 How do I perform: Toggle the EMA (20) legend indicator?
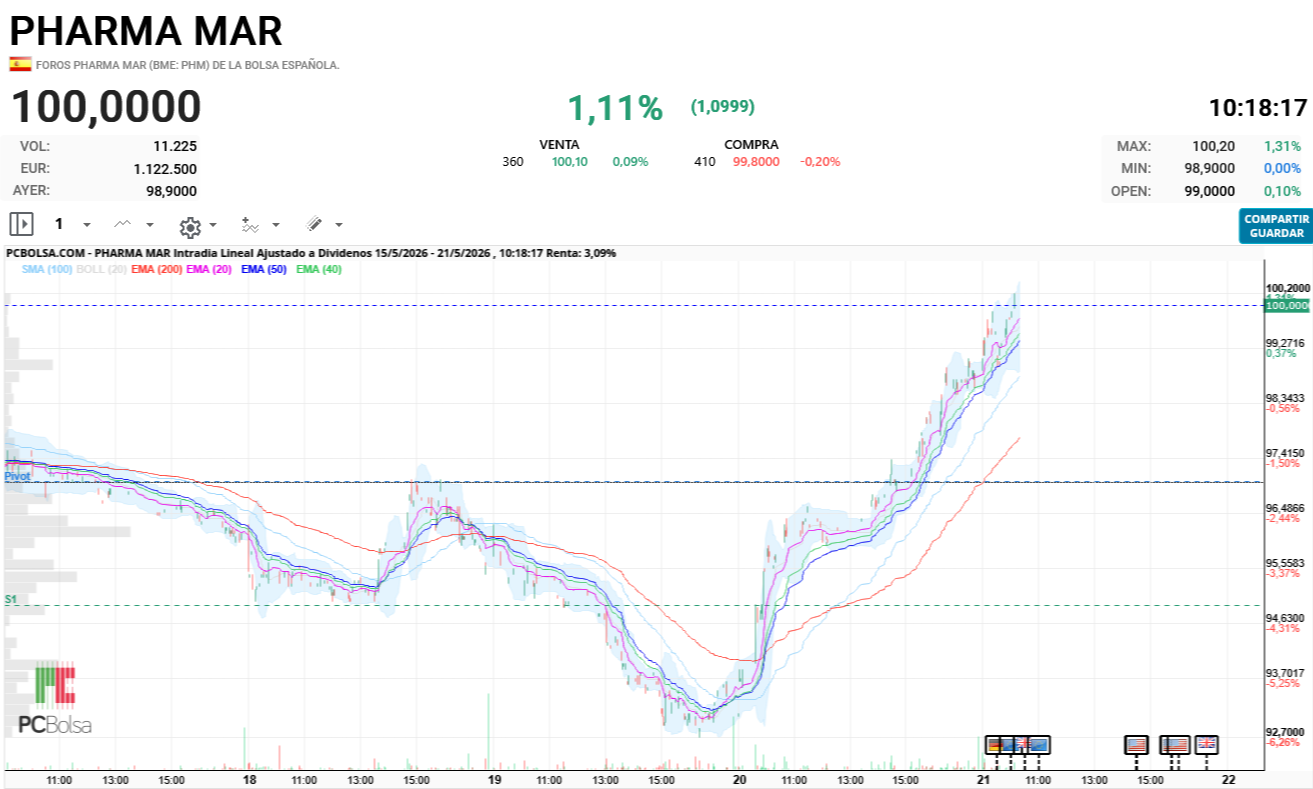209,269
